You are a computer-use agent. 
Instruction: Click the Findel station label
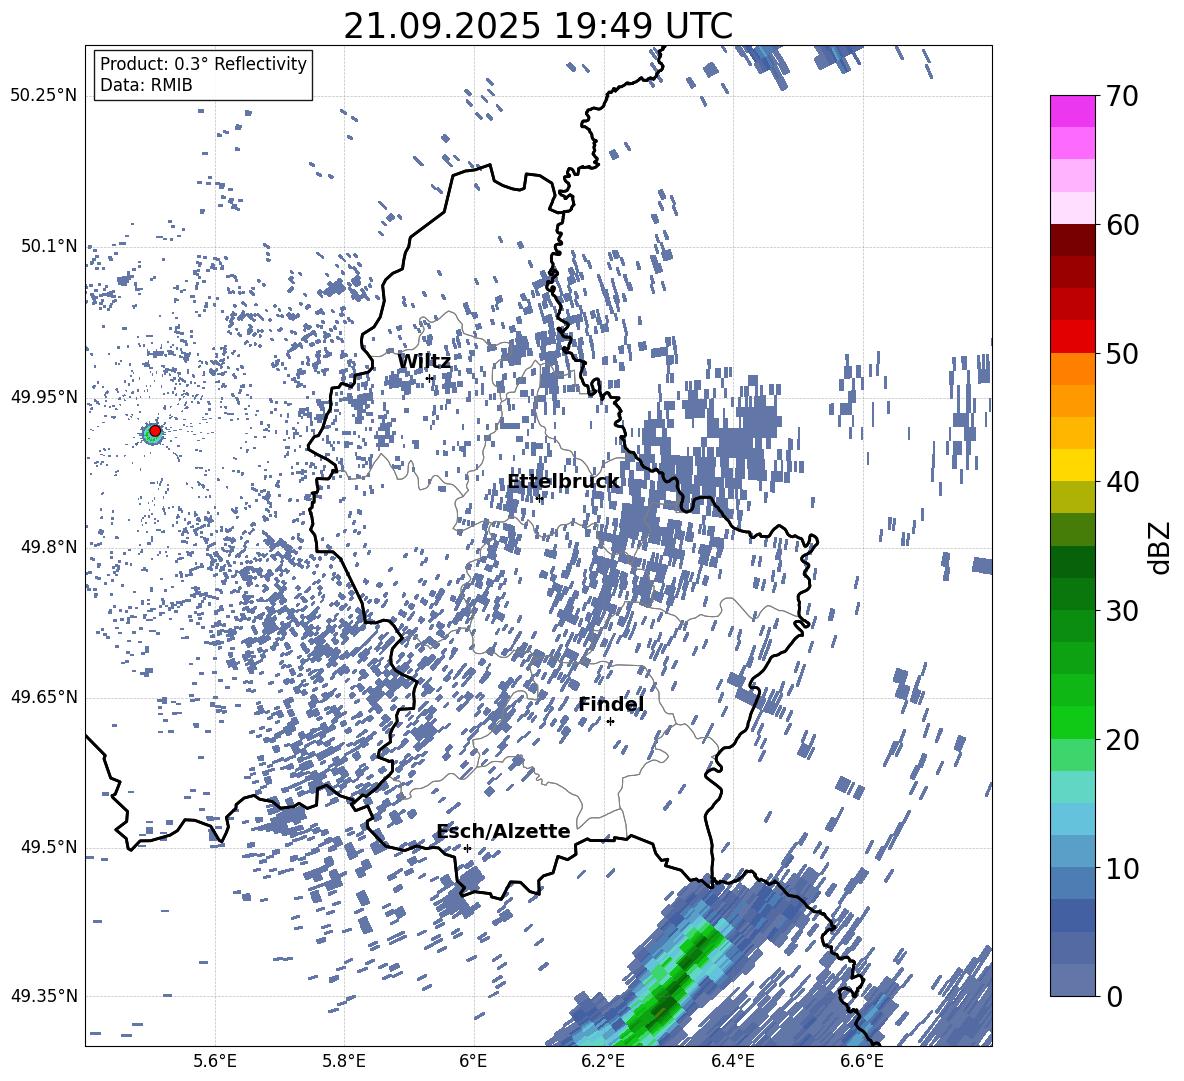pos(611,704)
